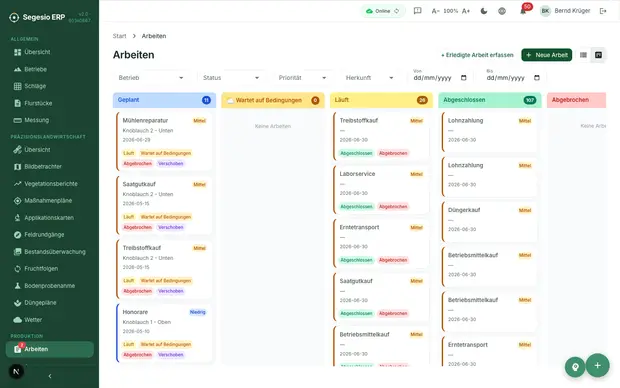
Task: Click the Läuft column header
Action: (x=381, y=100)
